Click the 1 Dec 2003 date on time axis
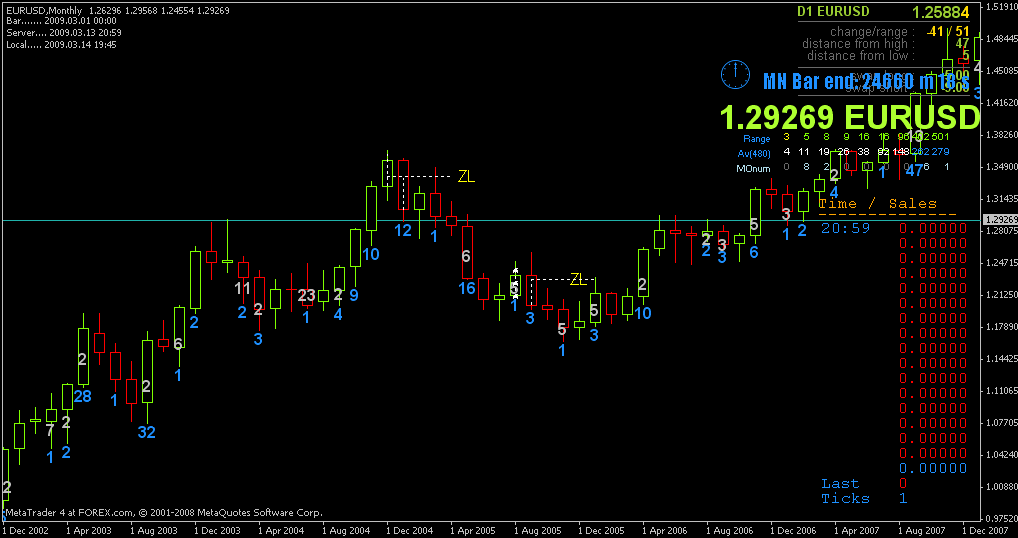 pyautogui.click(x=218, y=530)
